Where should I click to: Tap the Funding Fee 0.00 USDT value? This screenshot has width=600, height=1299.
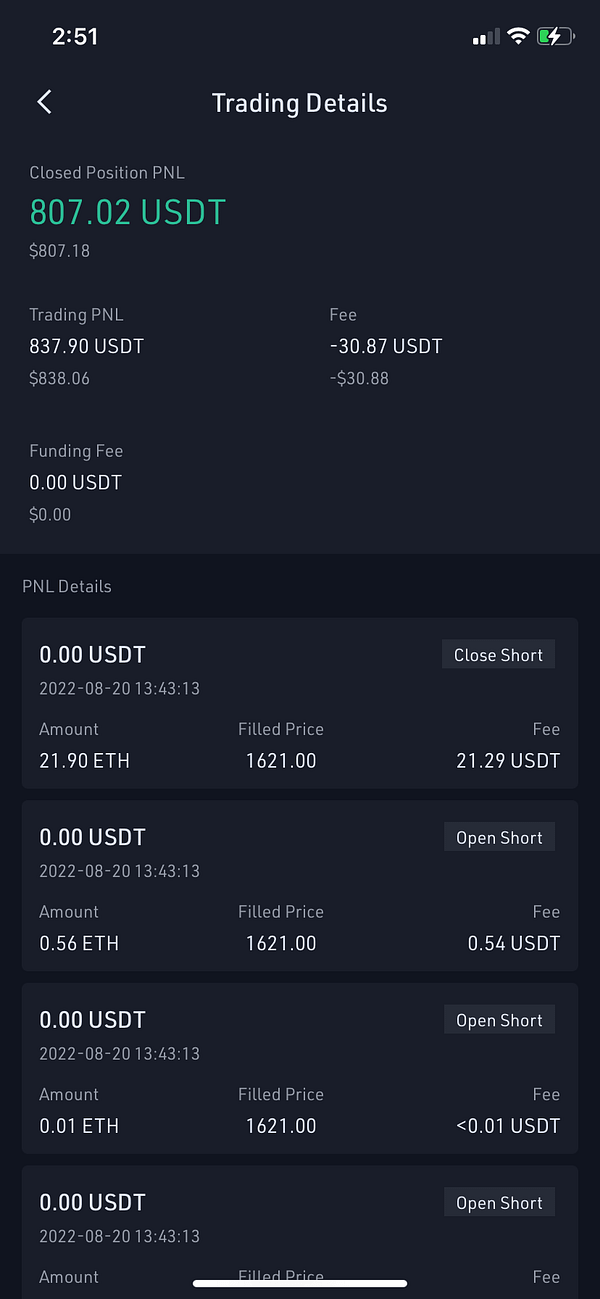pyautogui.click(x=76, y=482)
